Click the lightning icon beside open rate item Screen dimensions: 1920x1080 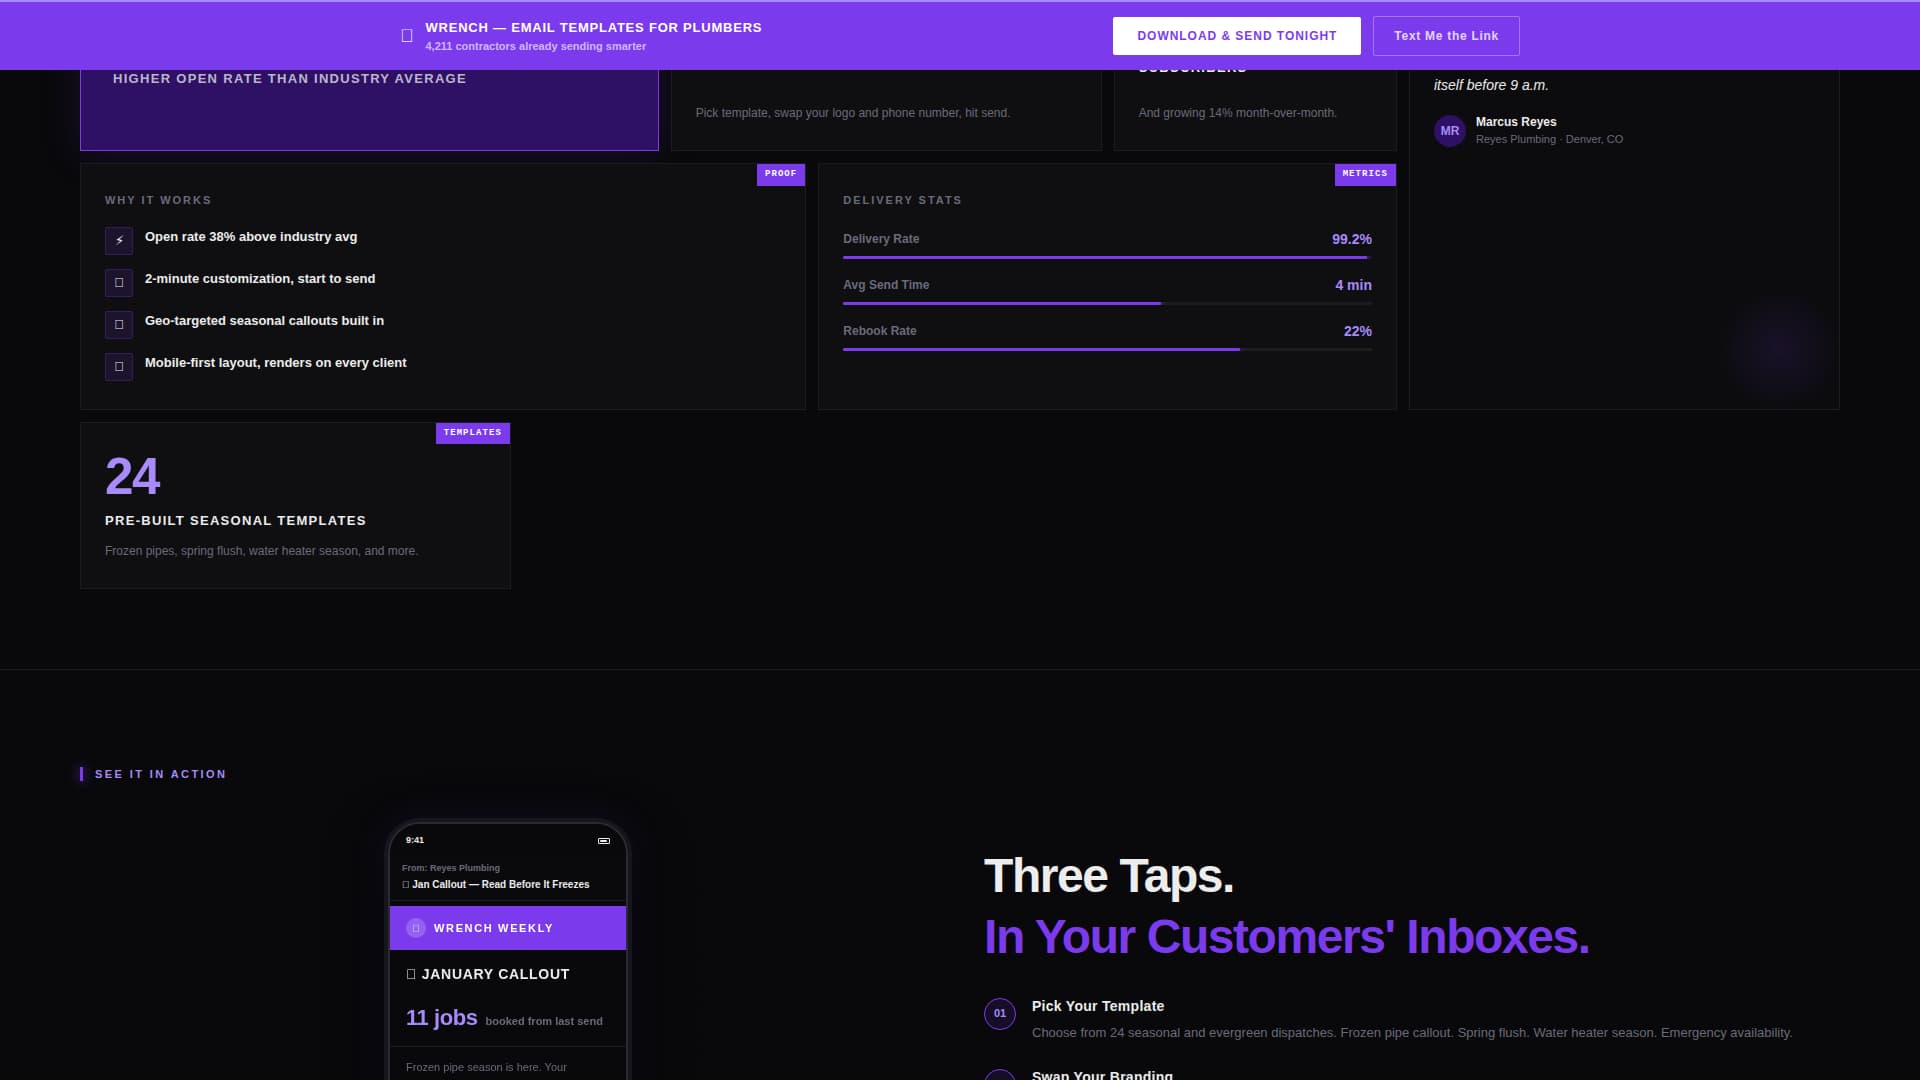119,240
